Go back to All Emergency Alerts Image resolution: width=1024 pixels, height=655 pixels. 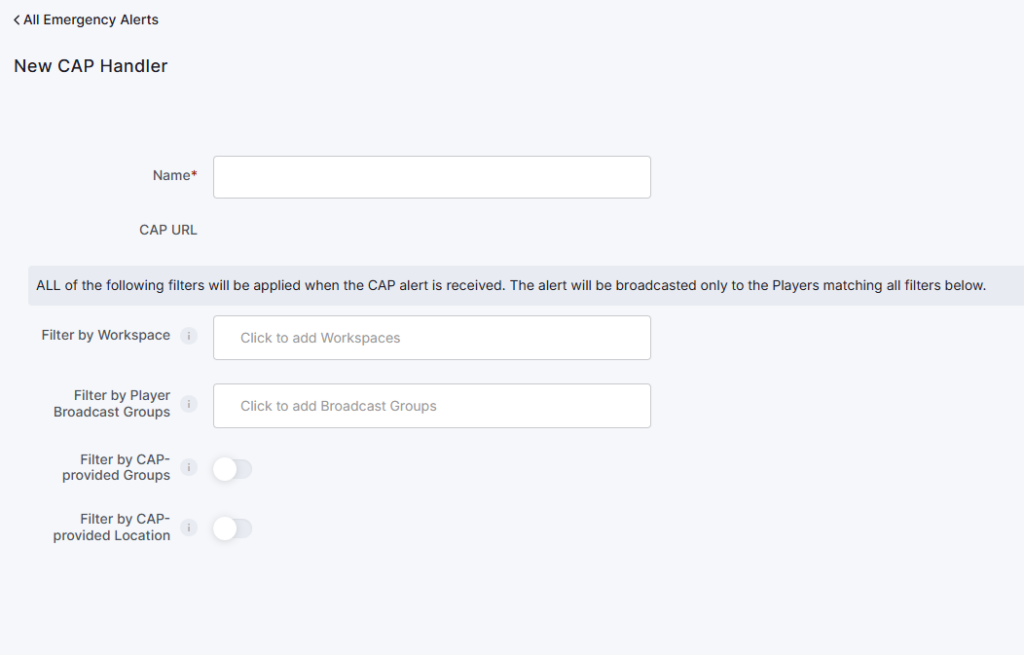(90, 20)
